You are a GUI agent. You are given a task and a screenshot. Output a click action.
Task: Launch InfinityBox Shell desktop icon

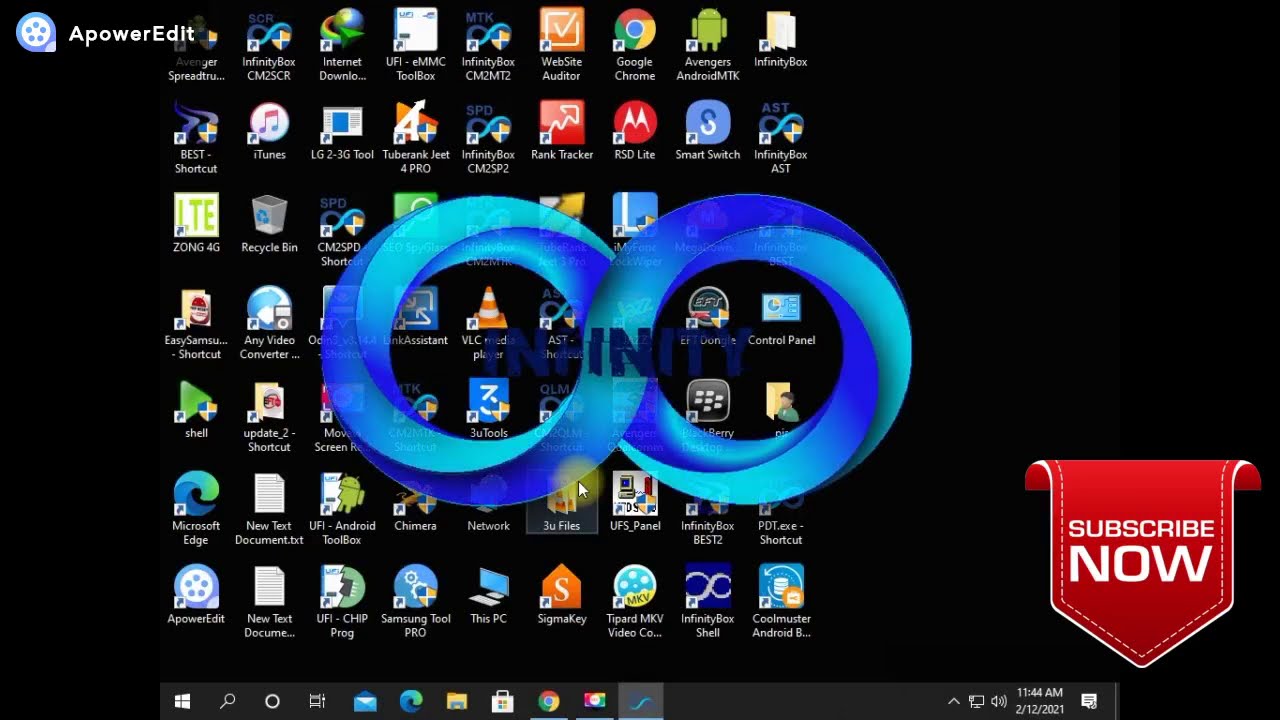(x=707, y=603)
